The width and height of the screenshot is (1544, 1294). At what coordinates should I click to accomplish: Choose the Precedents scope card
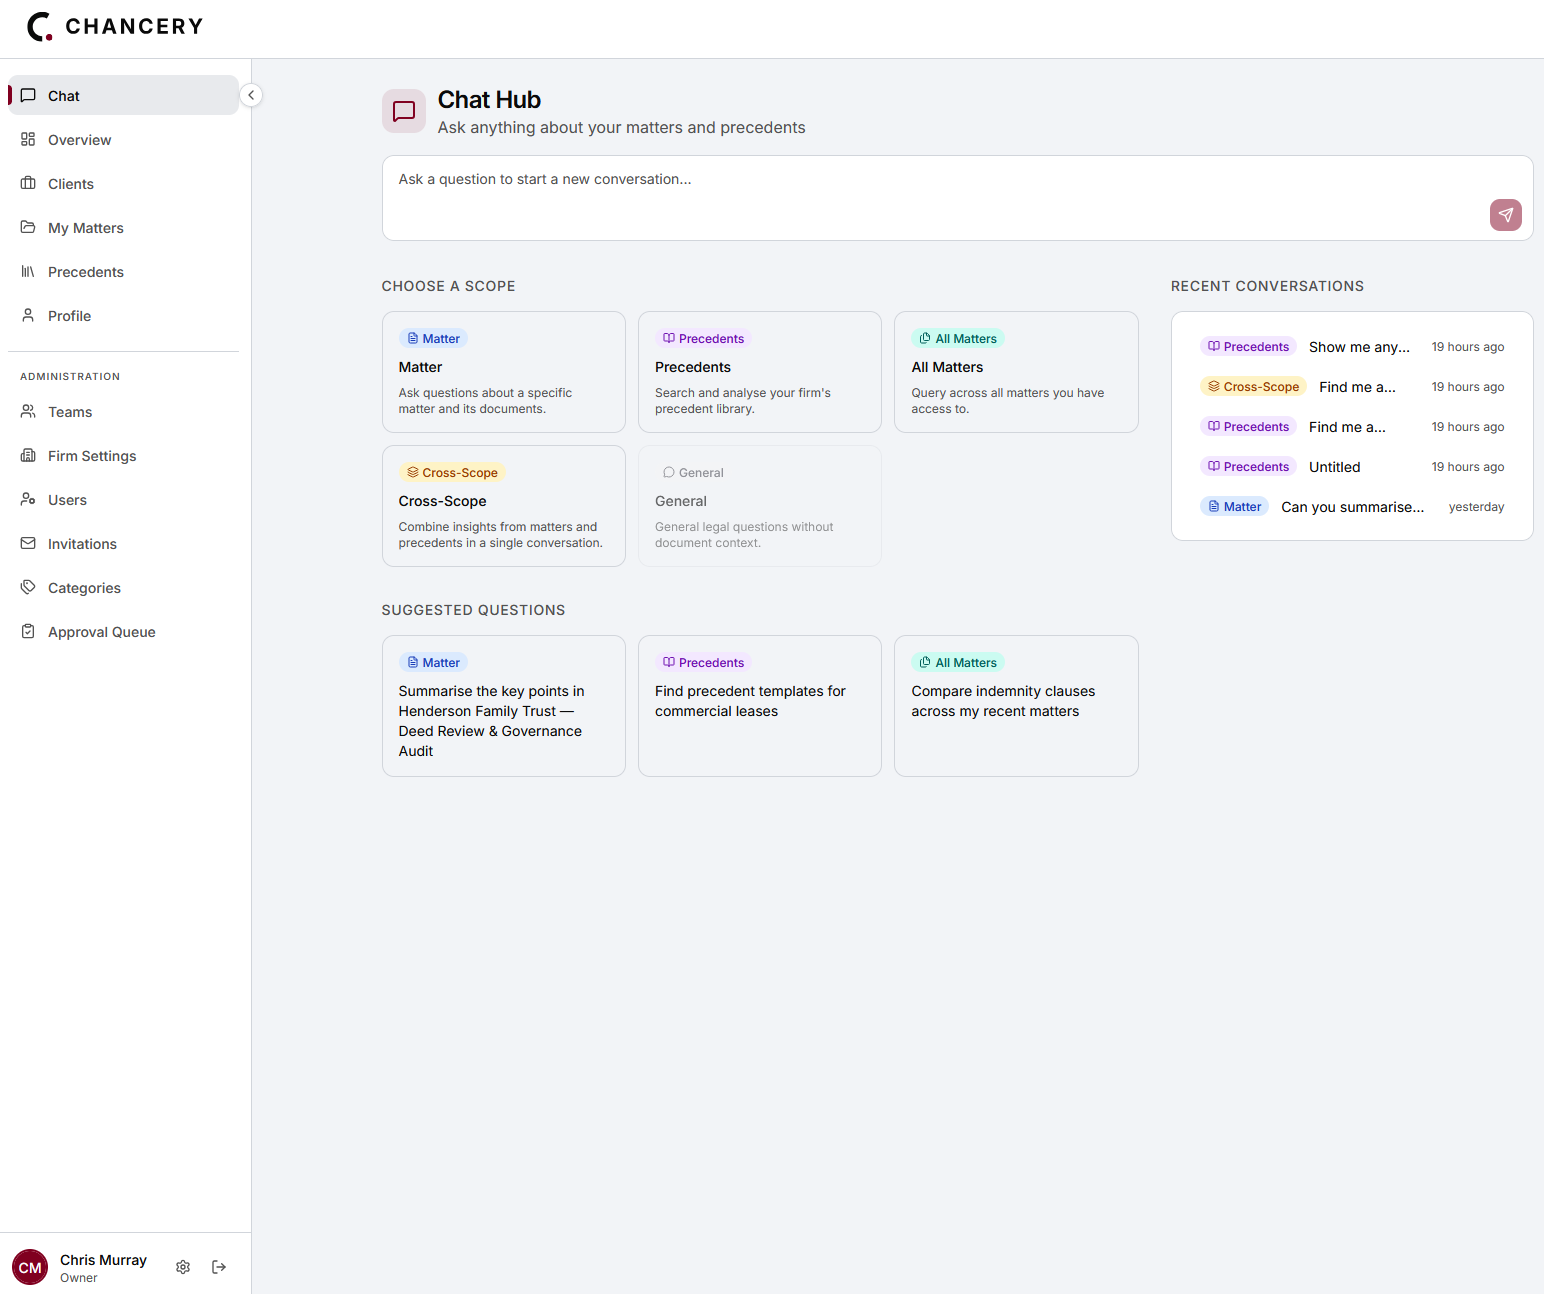tap(760, 372)
